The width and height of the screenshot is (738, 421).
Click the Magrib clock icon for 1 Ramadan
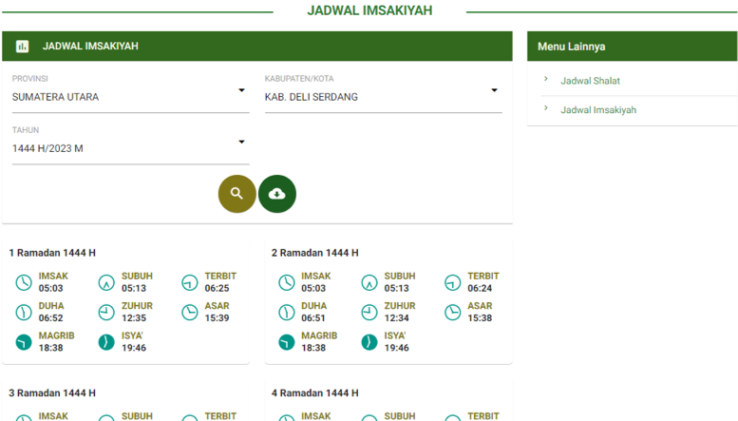click(24, 342)
